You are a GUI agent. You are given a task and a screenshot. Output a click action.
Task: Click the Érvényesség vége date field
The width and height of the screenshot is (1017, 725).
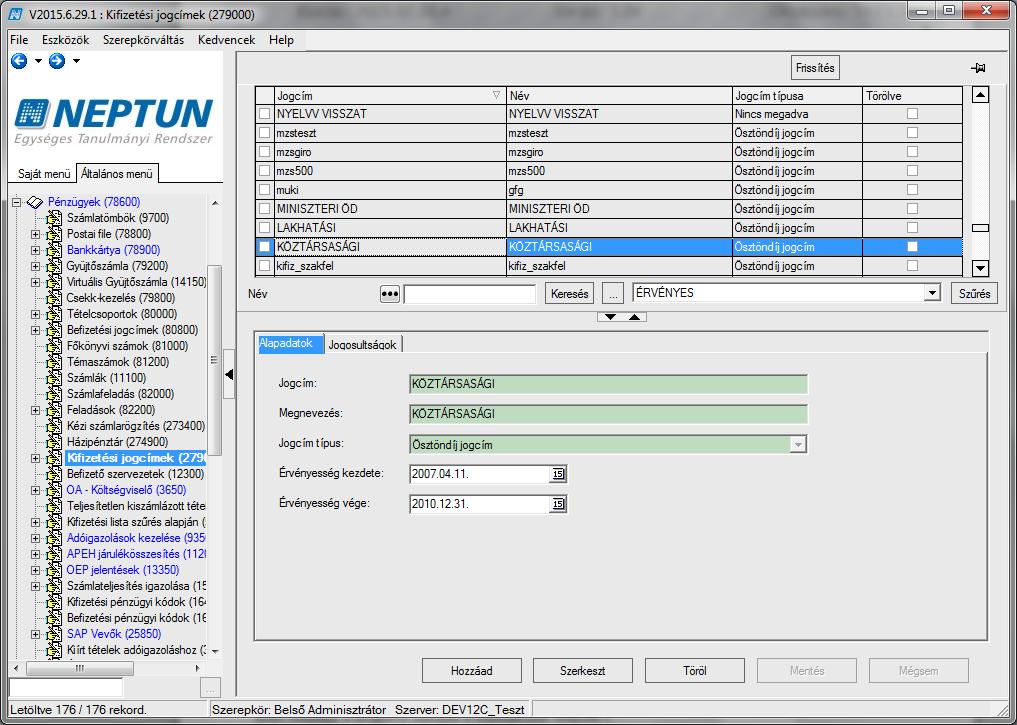click(x=480, y=504)
